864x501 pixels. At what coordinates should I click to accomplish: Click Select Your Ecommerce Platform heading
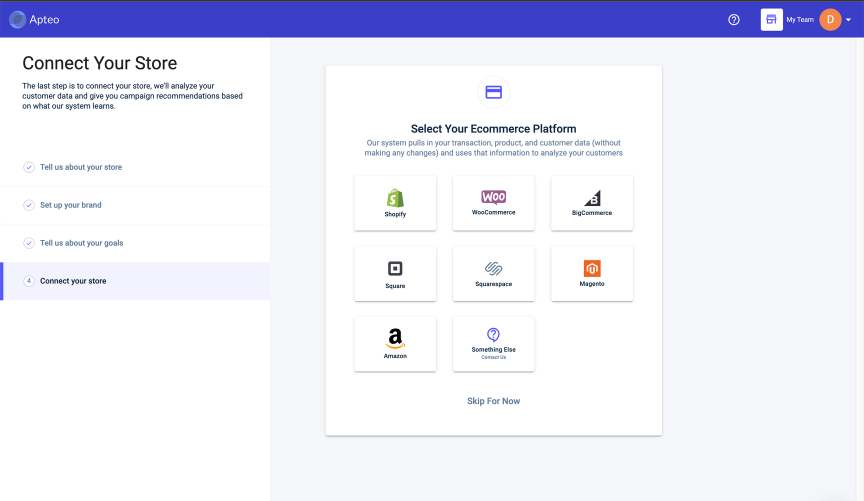click(x=493, y=129)
